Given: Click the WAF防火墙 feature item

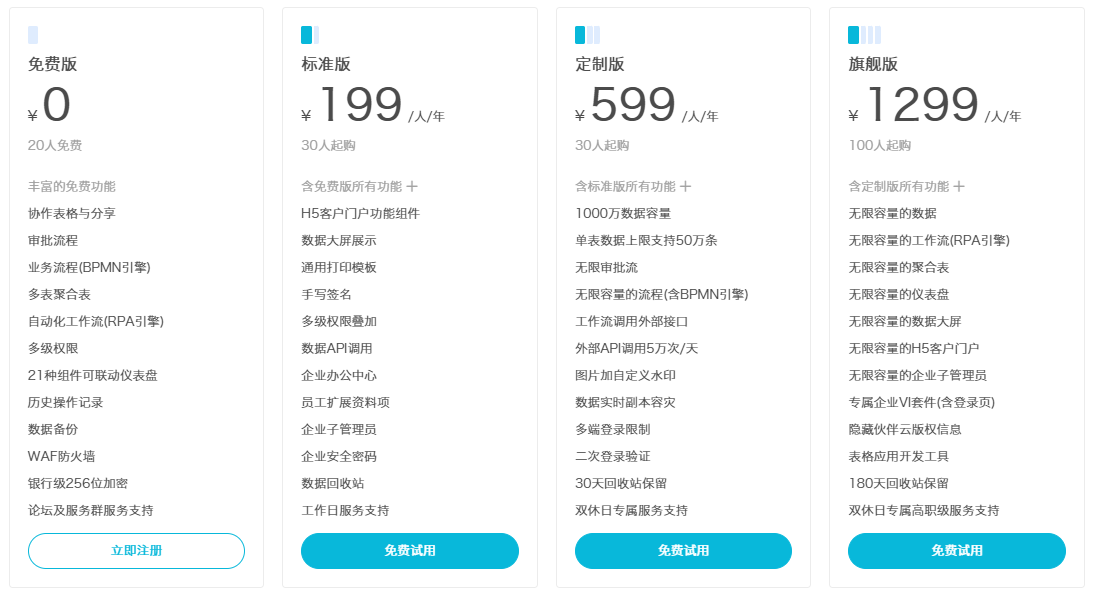Looking at the screenshot, I should 61,456.
